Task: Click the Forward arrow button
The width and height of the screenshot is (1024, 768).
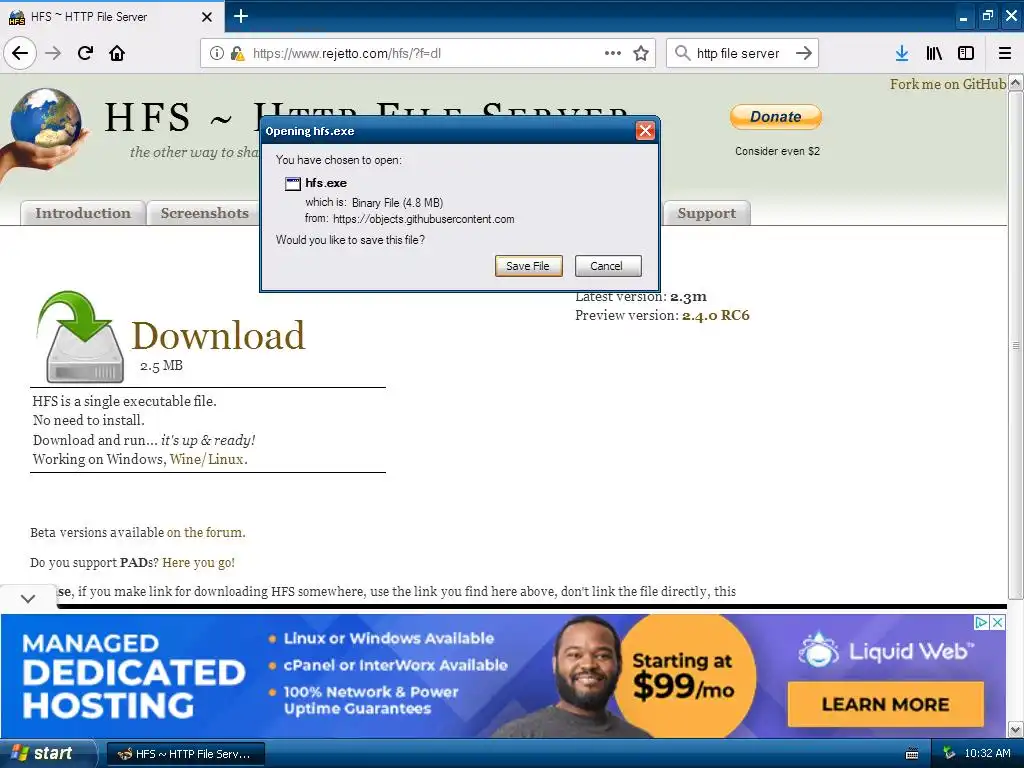Action: pos(53,53)
